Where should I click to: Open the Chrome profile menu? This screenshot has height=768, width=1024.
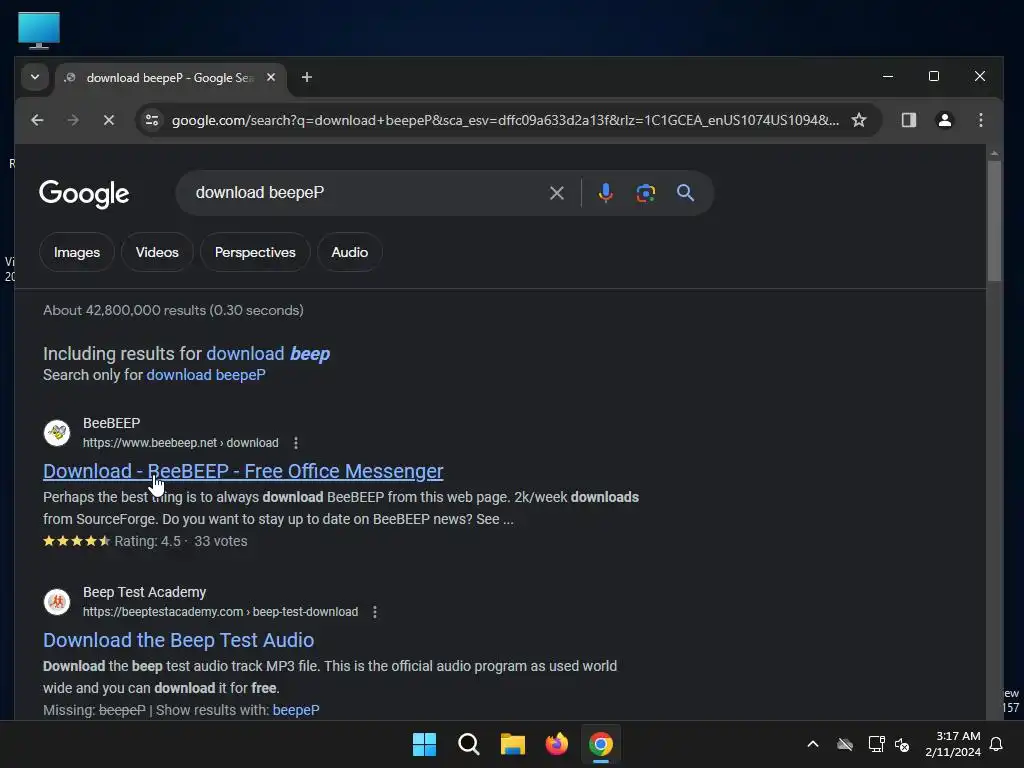point(944,120)
